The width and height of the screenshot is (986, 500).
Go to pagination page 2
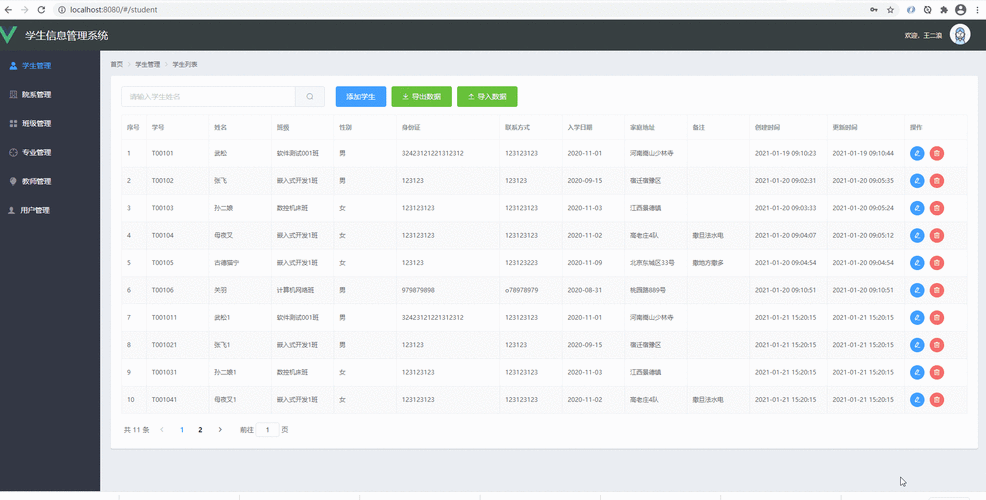click(201, 430)
